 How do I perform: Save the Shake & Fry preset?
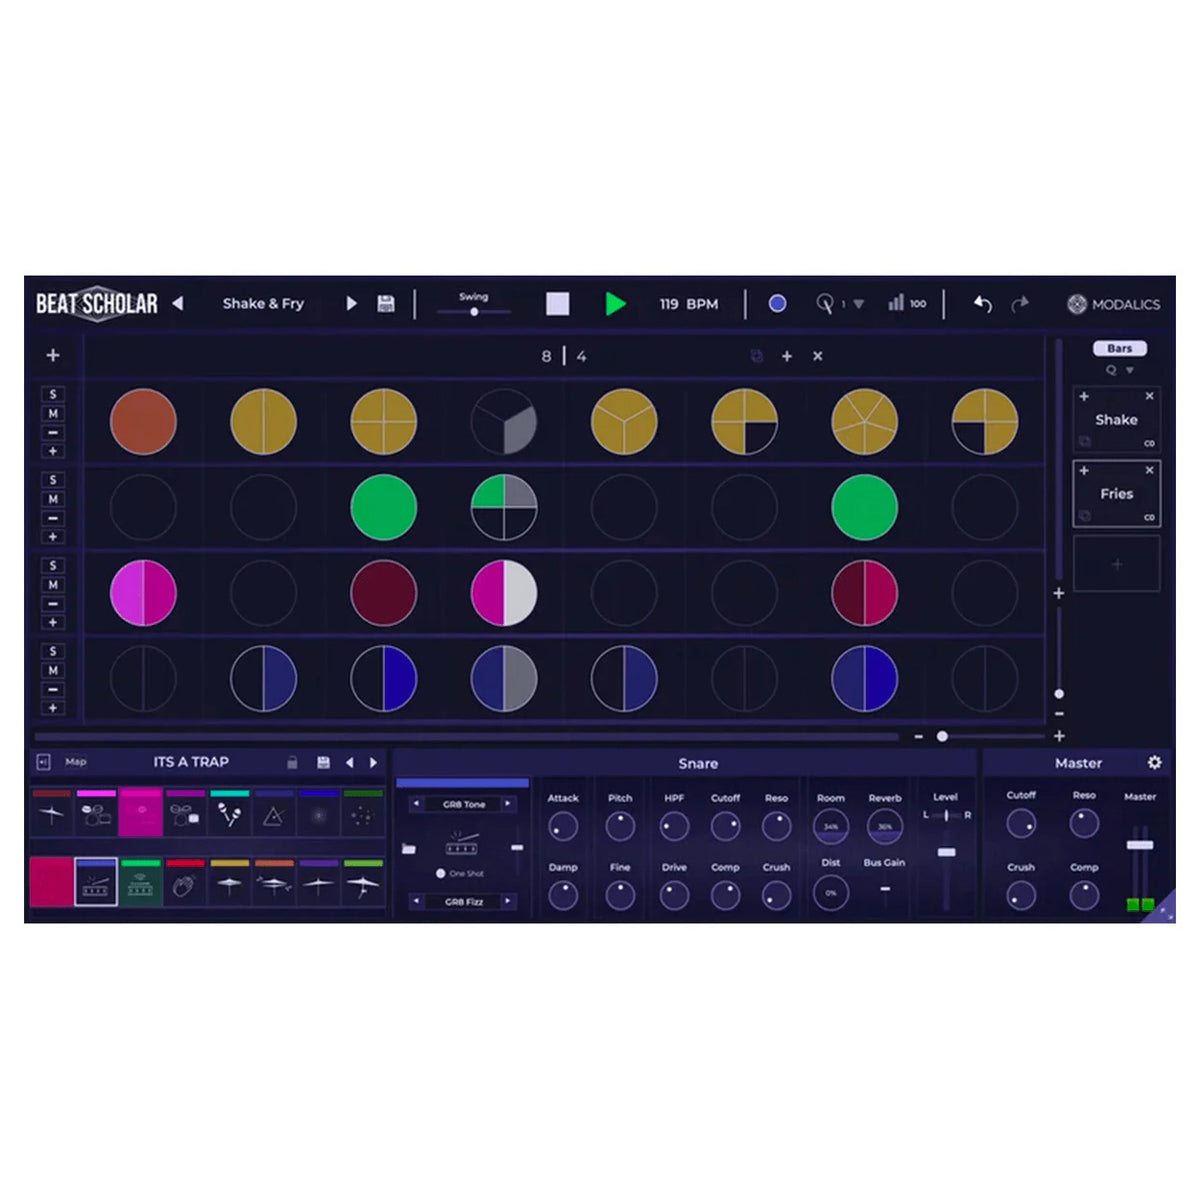coord(385,304)
